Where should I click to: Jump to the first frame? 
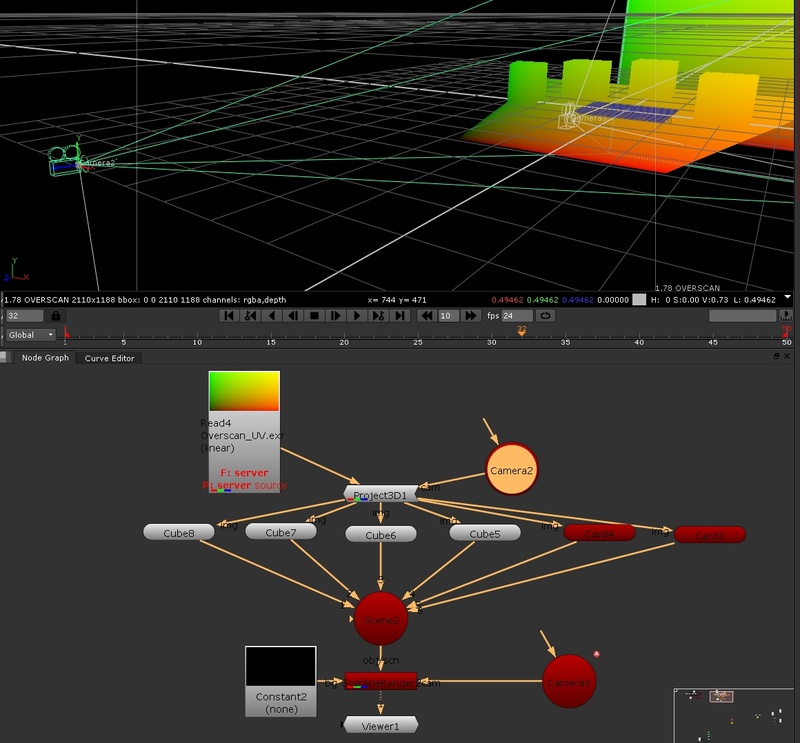pos(229,316)
